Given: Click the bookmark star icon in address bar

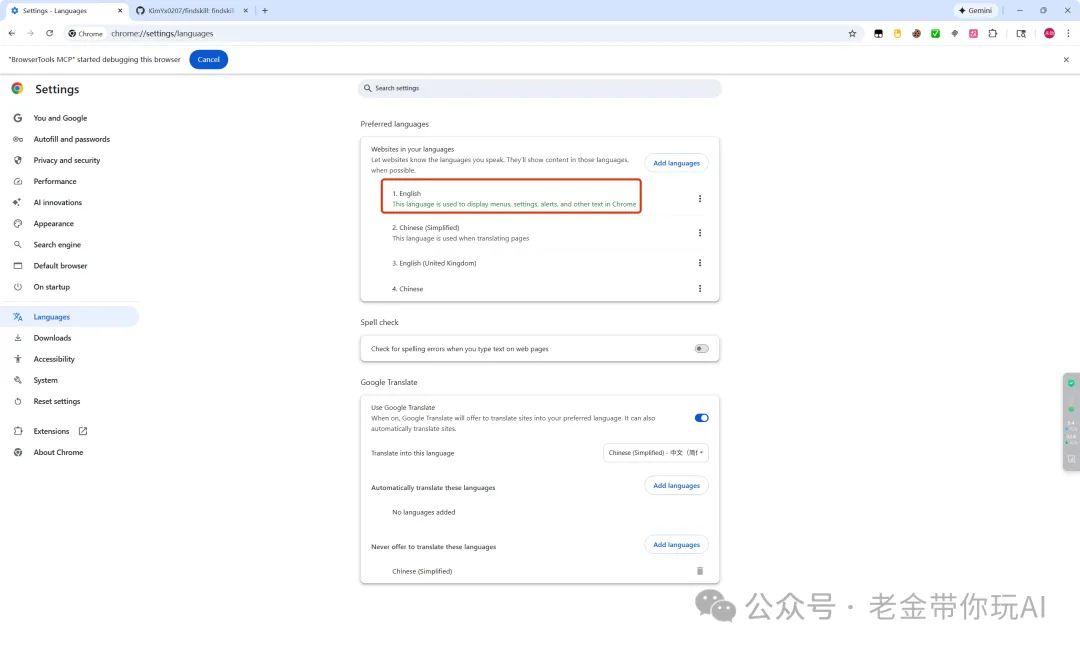Looking at the screenshot, I should tap(852, 33).
